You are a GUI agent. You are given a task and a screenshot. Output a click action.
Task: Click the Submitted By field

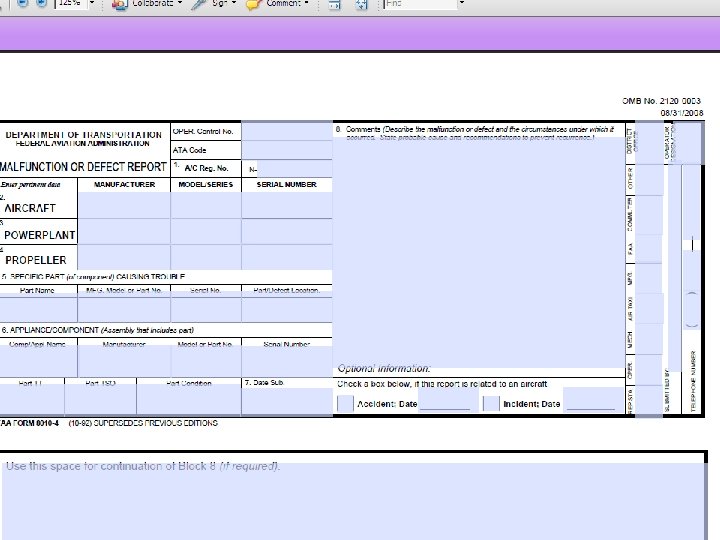675,268
